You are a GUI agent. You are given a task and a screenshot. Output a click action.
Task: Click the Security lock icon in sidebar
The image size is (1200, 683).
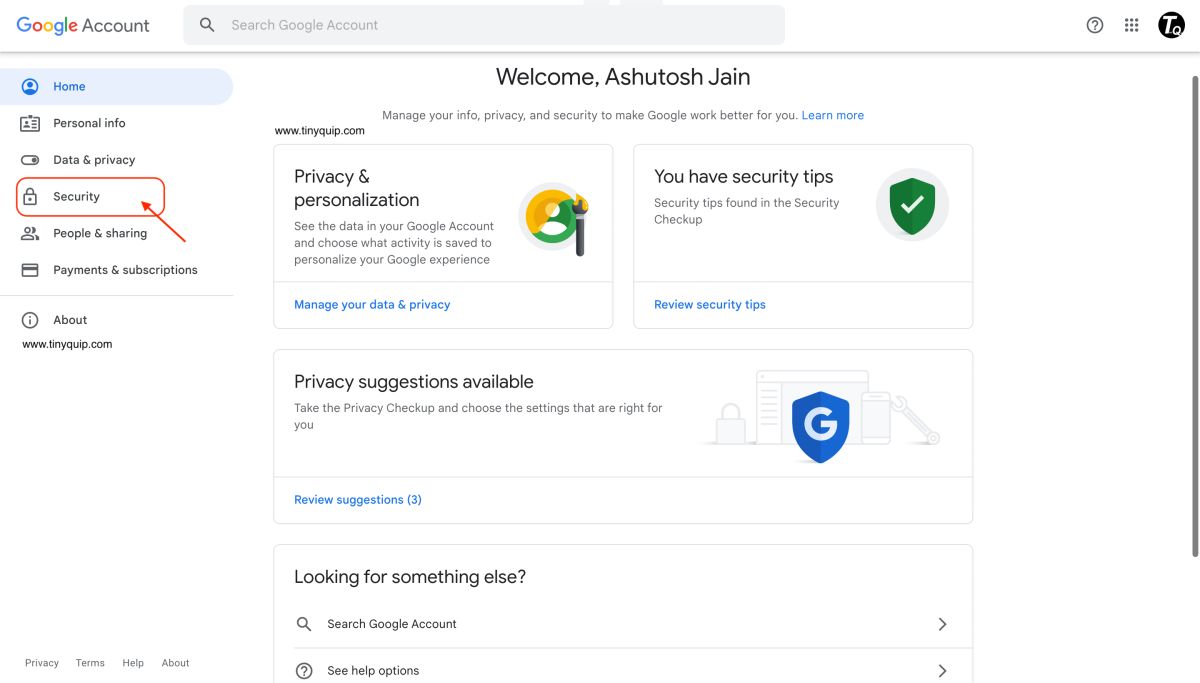(x=31, y=196)
